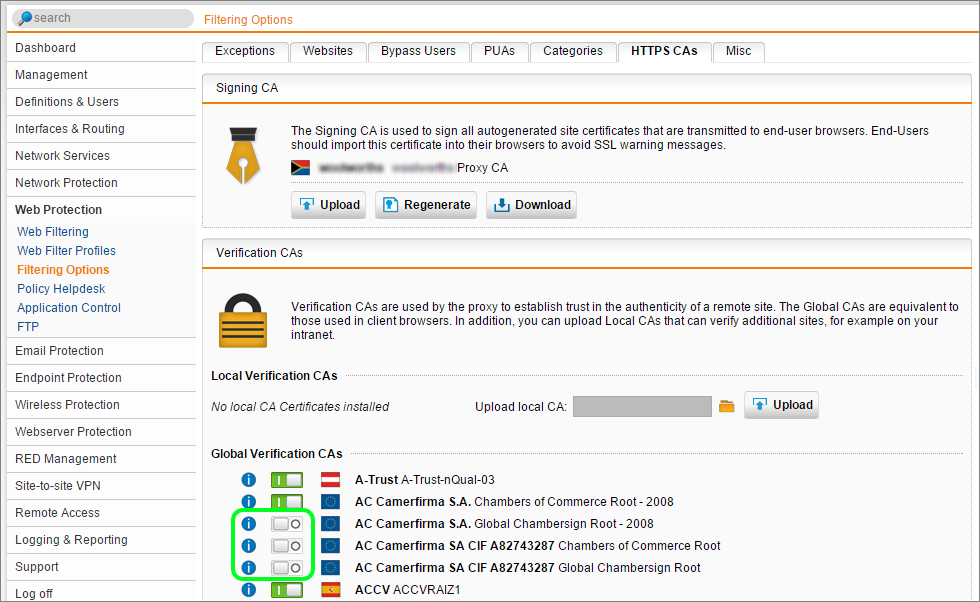This screenshot has height=602, width=980.
Task: Open Policy Helpdesk link
Action: click(x=61, y=289)
